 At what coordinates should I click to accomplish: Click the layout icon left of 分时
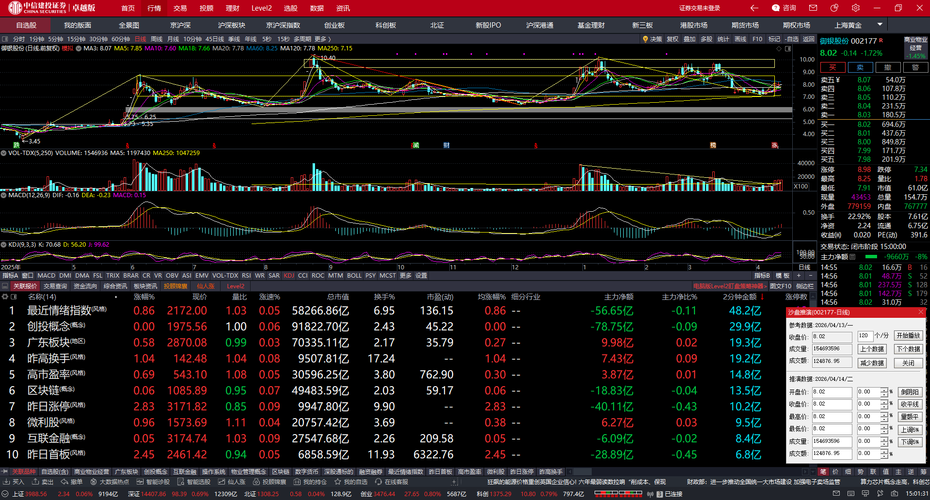click(x=5, y=39)
